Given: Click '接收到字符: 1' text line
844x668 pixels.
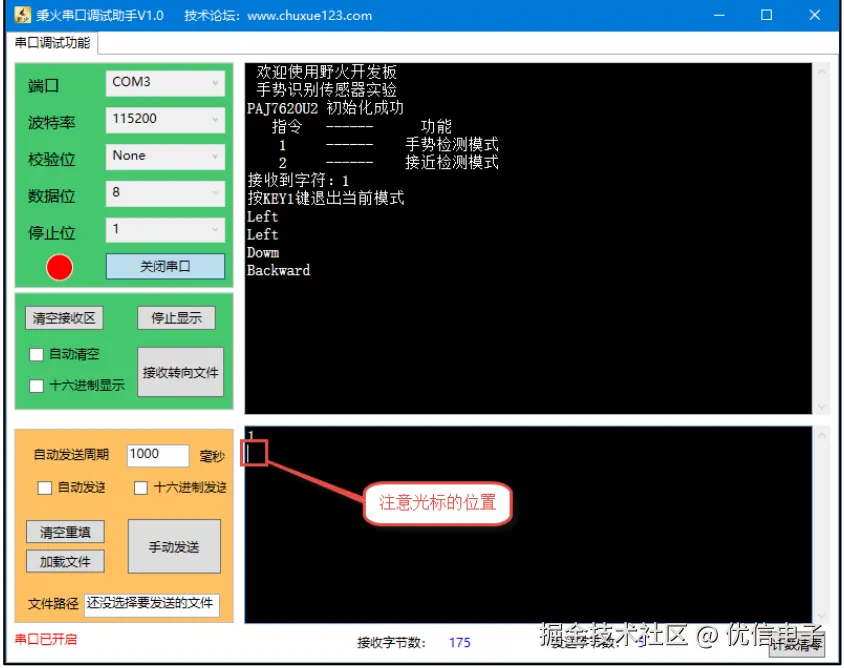Looking at the screenshot, I should (x=298, y=180).
